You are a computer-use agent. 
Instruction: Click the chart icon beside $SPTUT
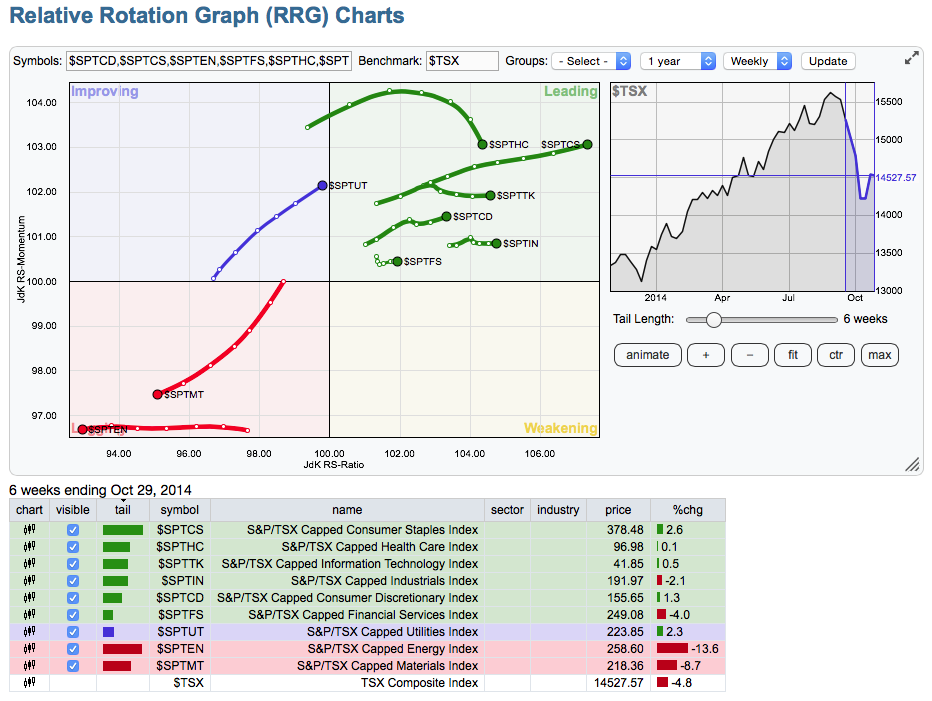click(28, 632)
